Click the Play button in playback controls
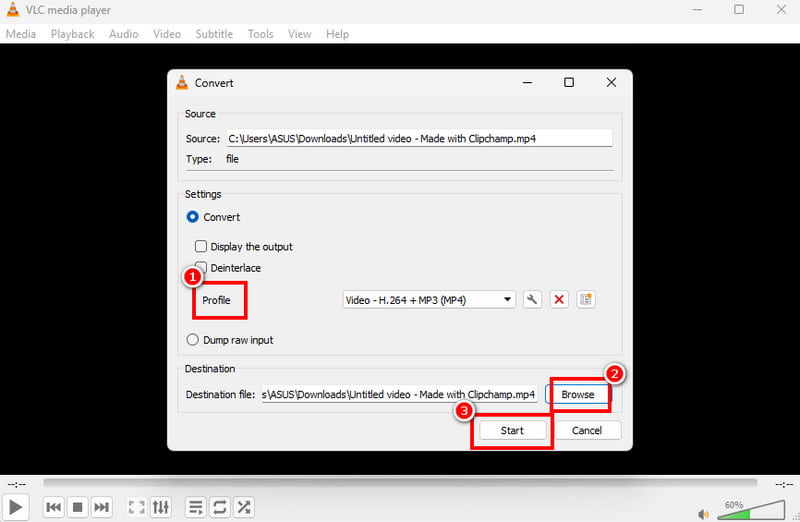Viewport: 800px width, 522px height. (16, 507)
